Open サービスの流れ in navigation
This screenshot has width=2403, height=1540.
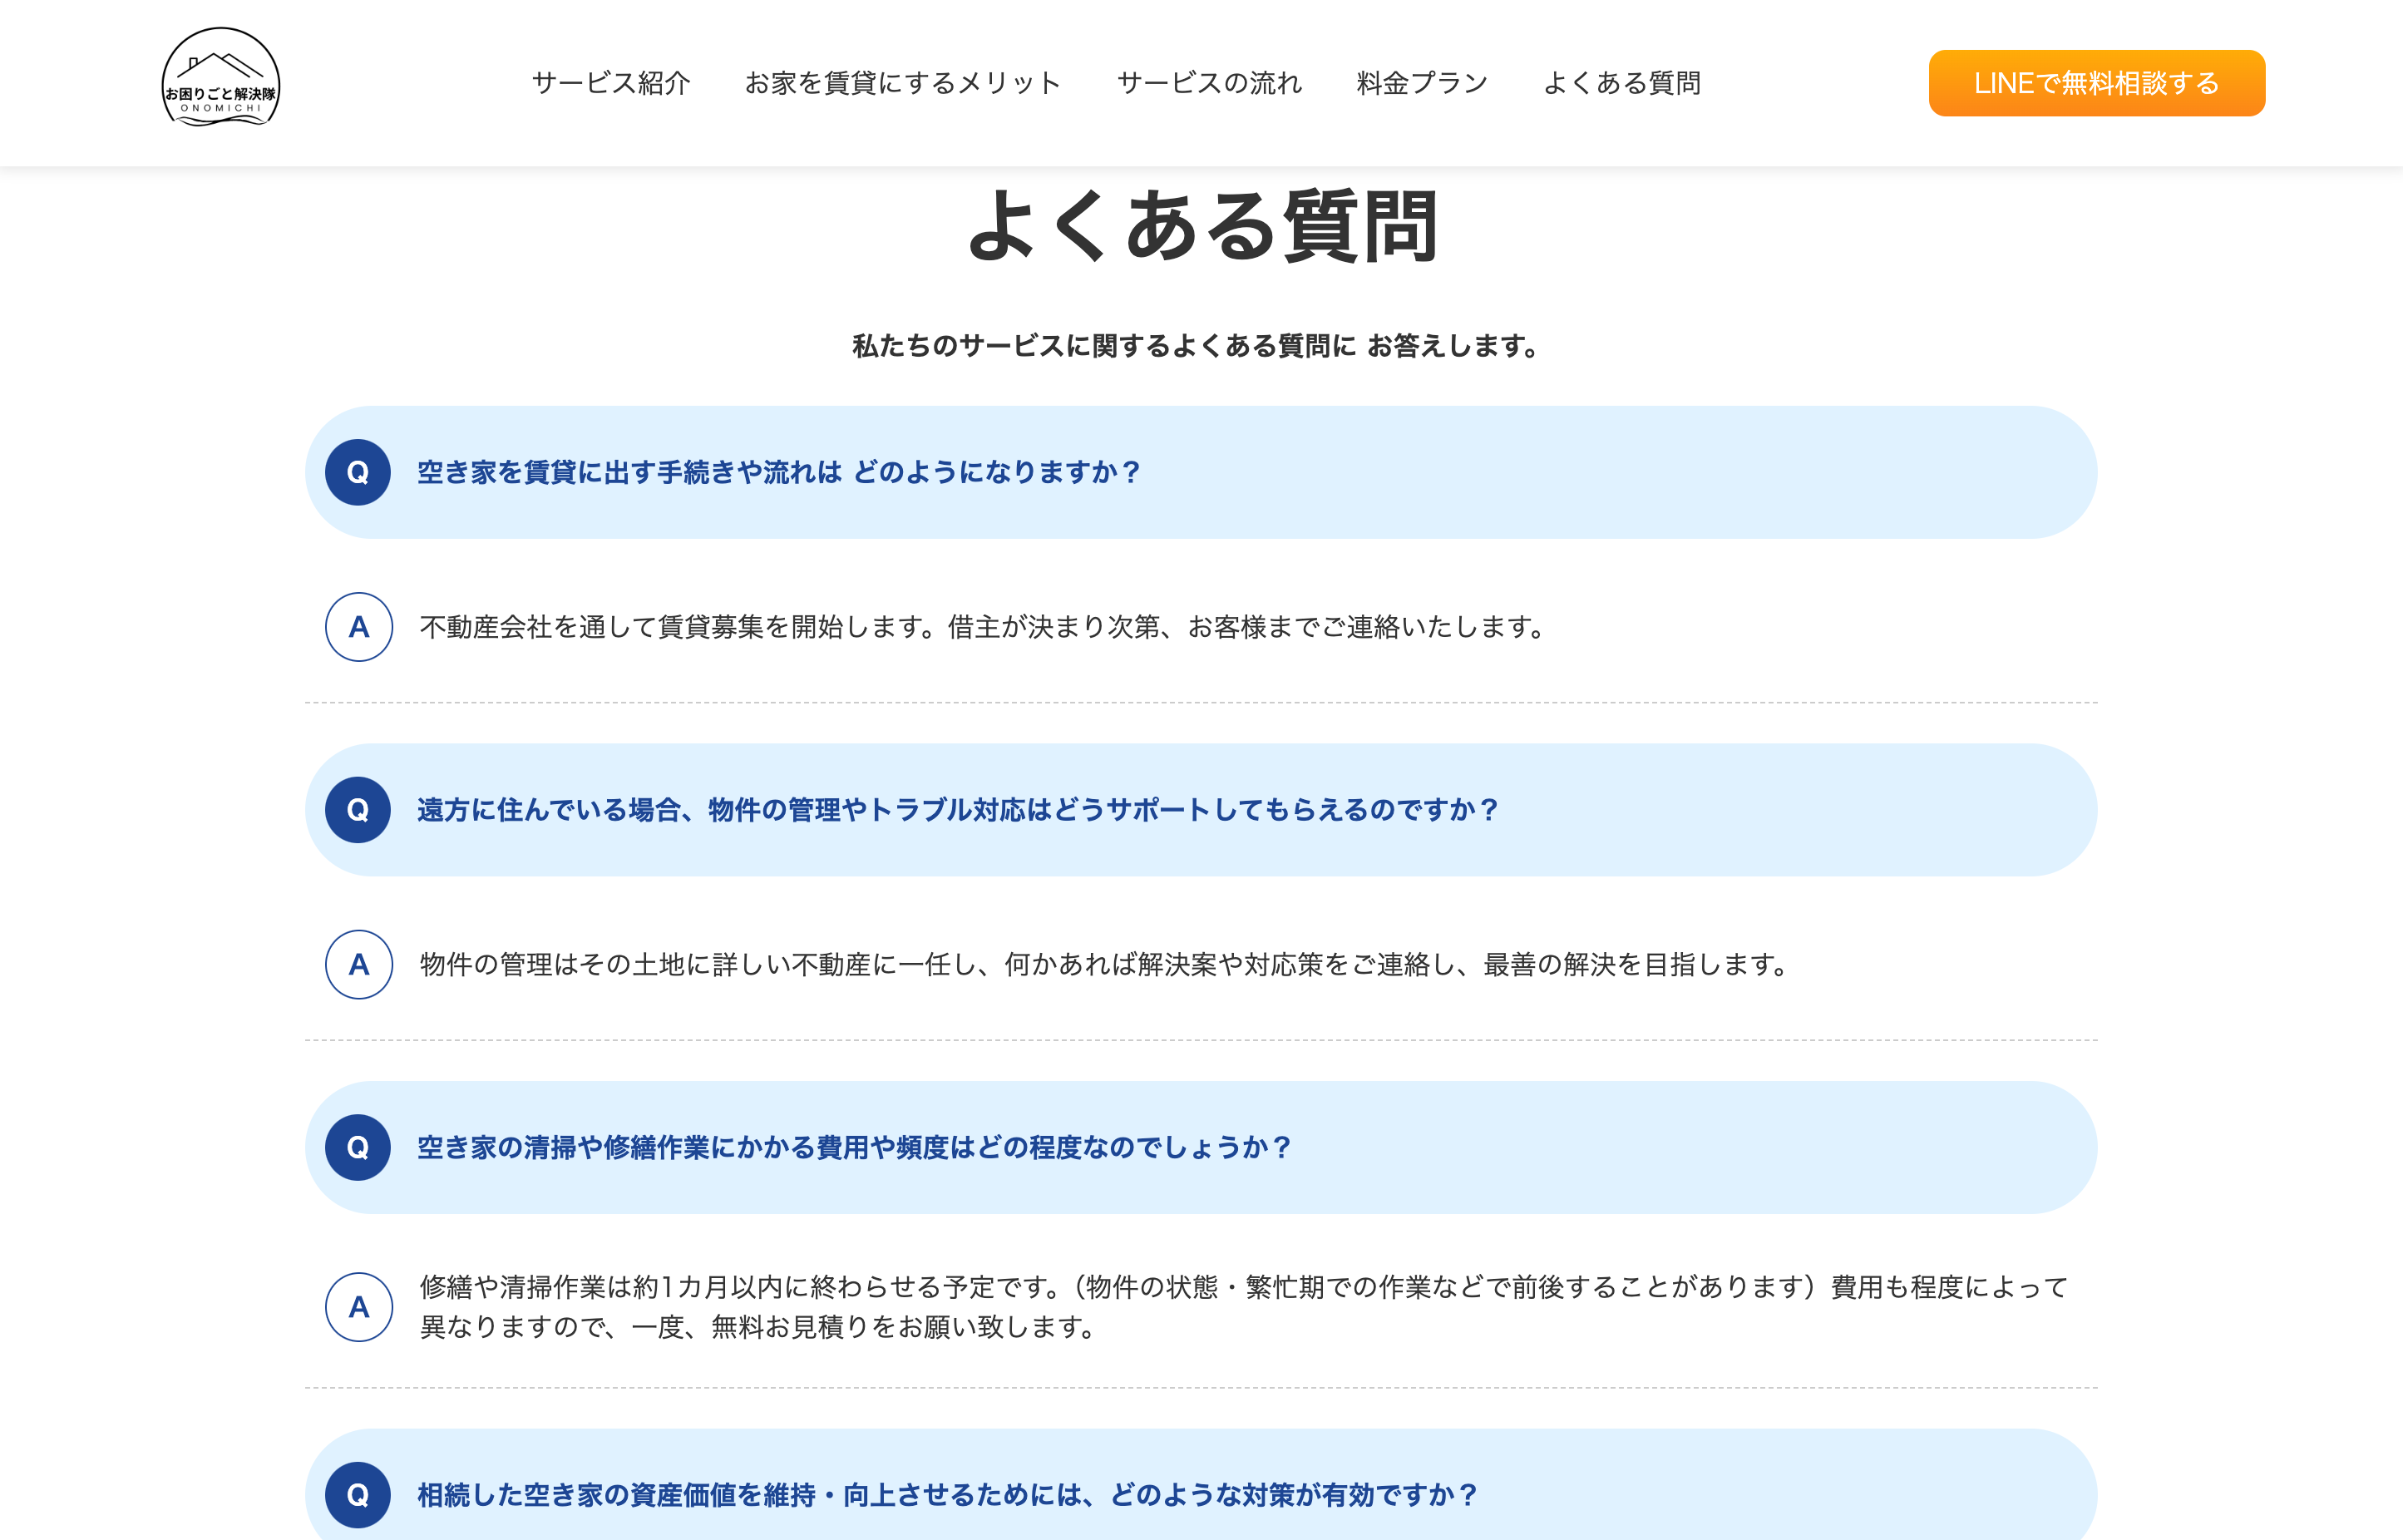[1209, 83]
